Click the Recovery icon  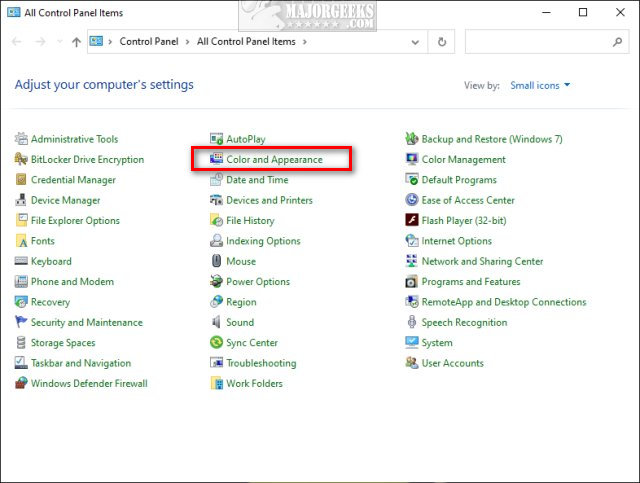point(21,302)
